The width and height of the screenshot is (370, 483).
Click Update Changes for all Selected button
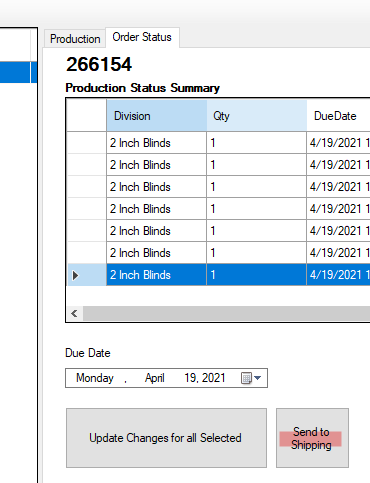(x=166, y=438)
